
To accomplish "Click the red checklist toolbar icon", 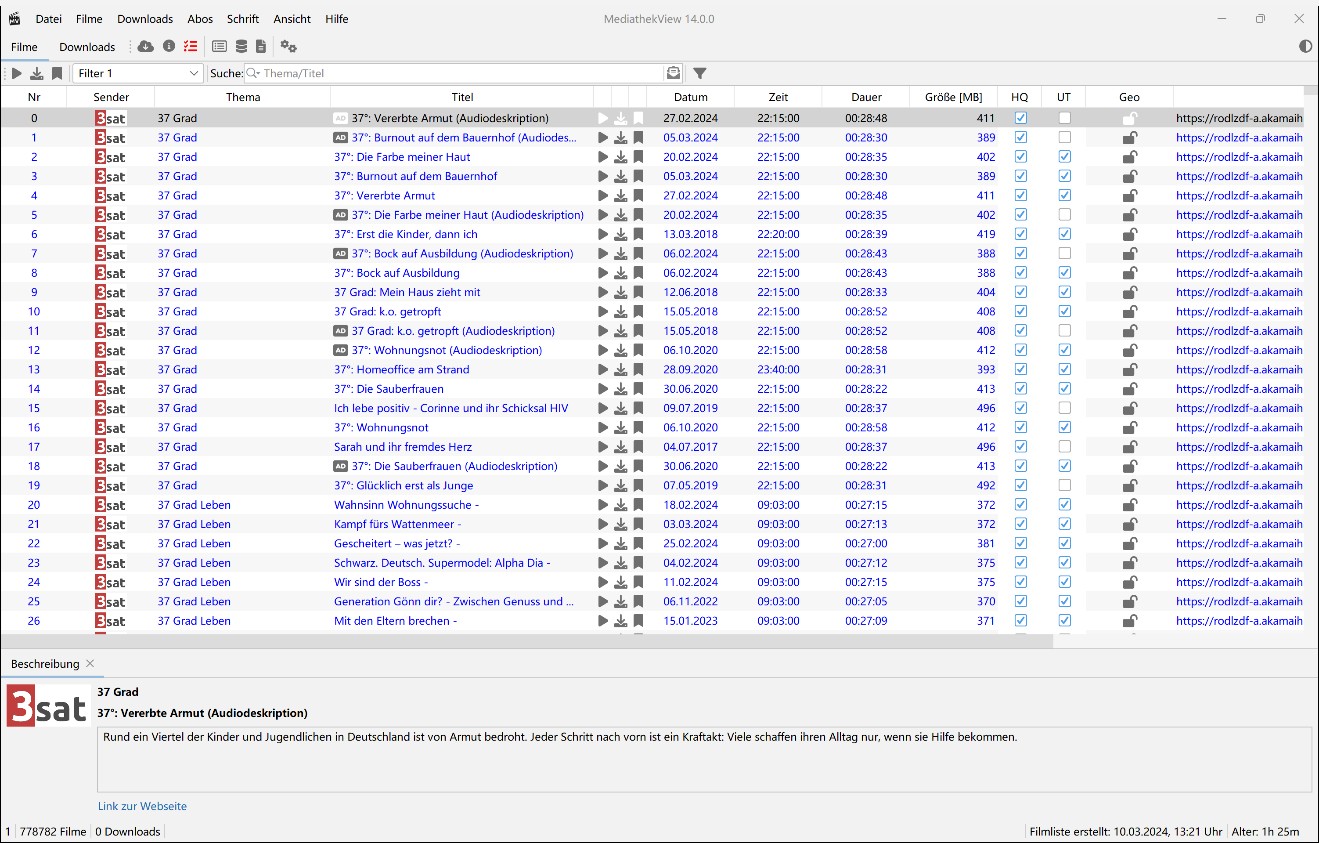I will 191,46.
